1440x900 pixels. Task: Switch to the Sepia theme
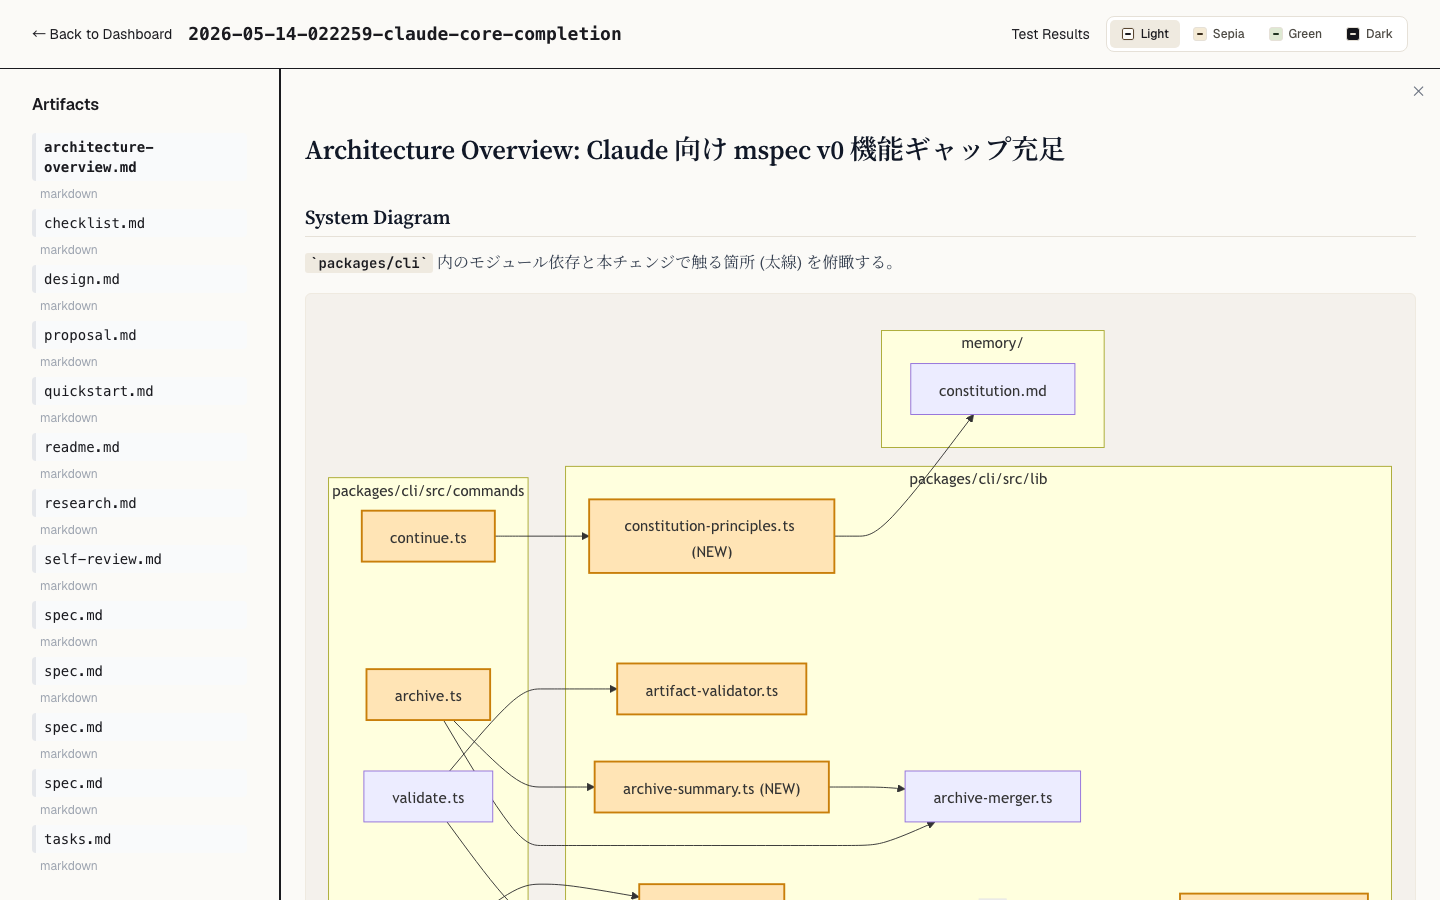tap(1219, 34)
